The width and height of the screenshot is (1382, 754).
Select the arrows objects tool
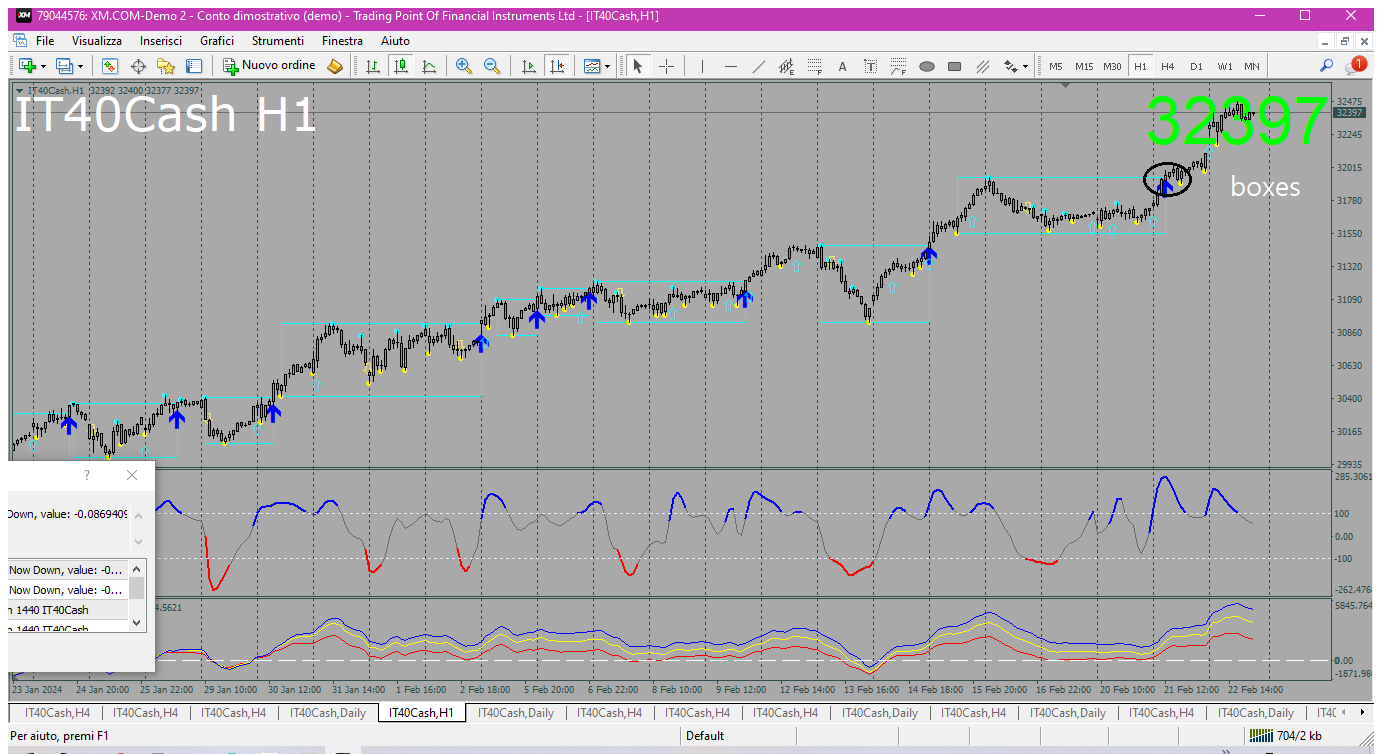coord(1010,66)
